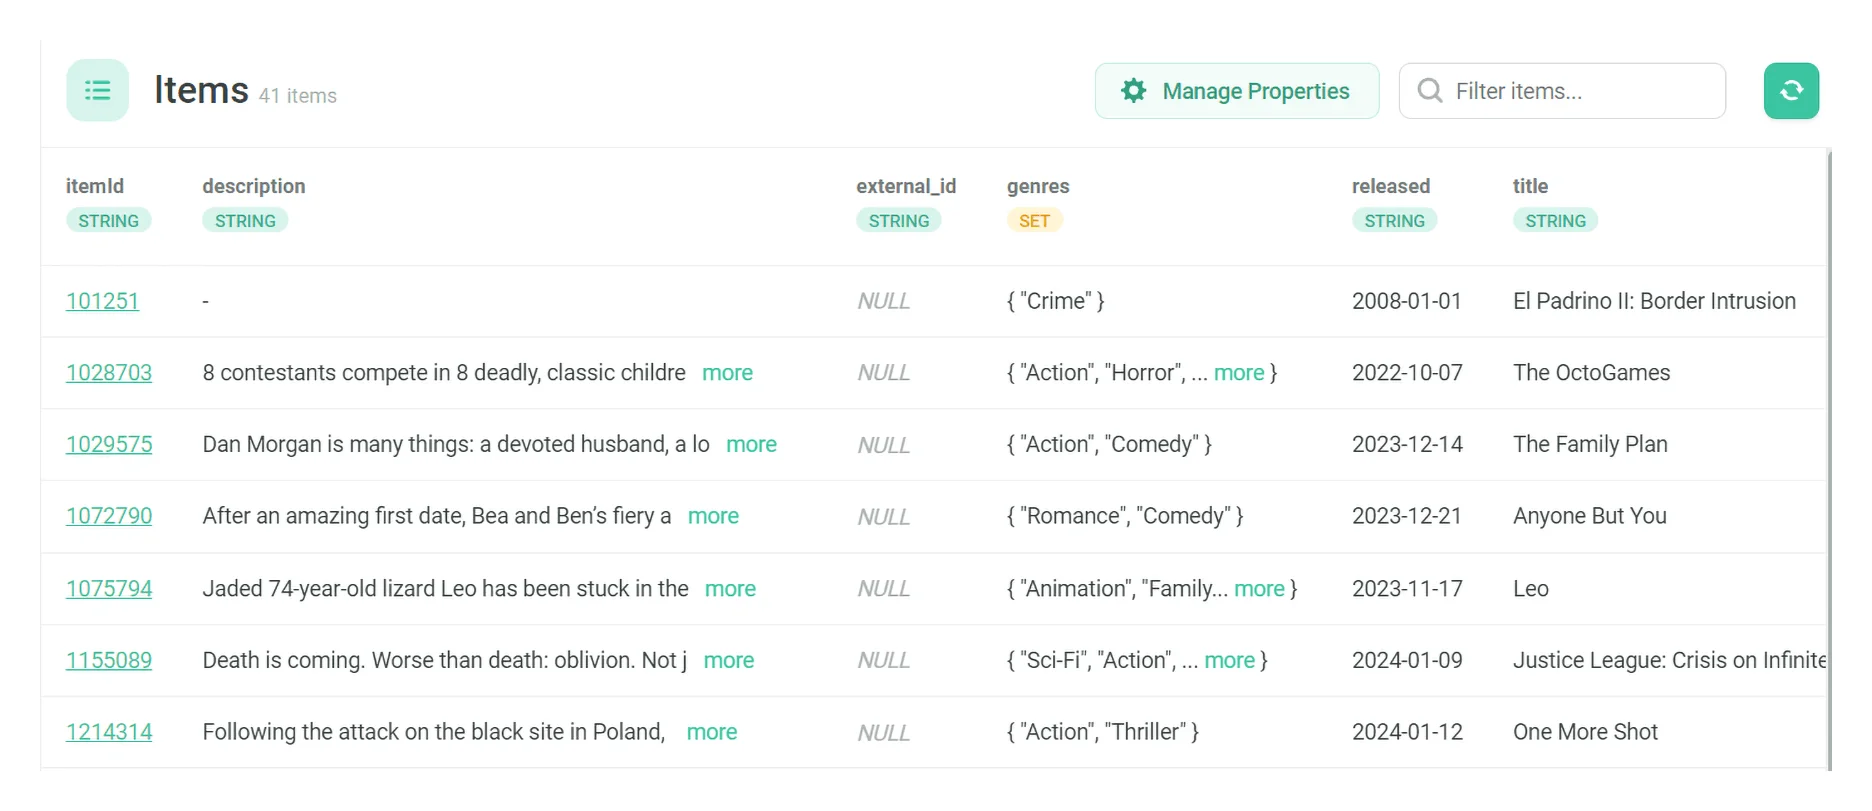
Task: Click the vertical scrollbar of the table
Action: 1829,460
